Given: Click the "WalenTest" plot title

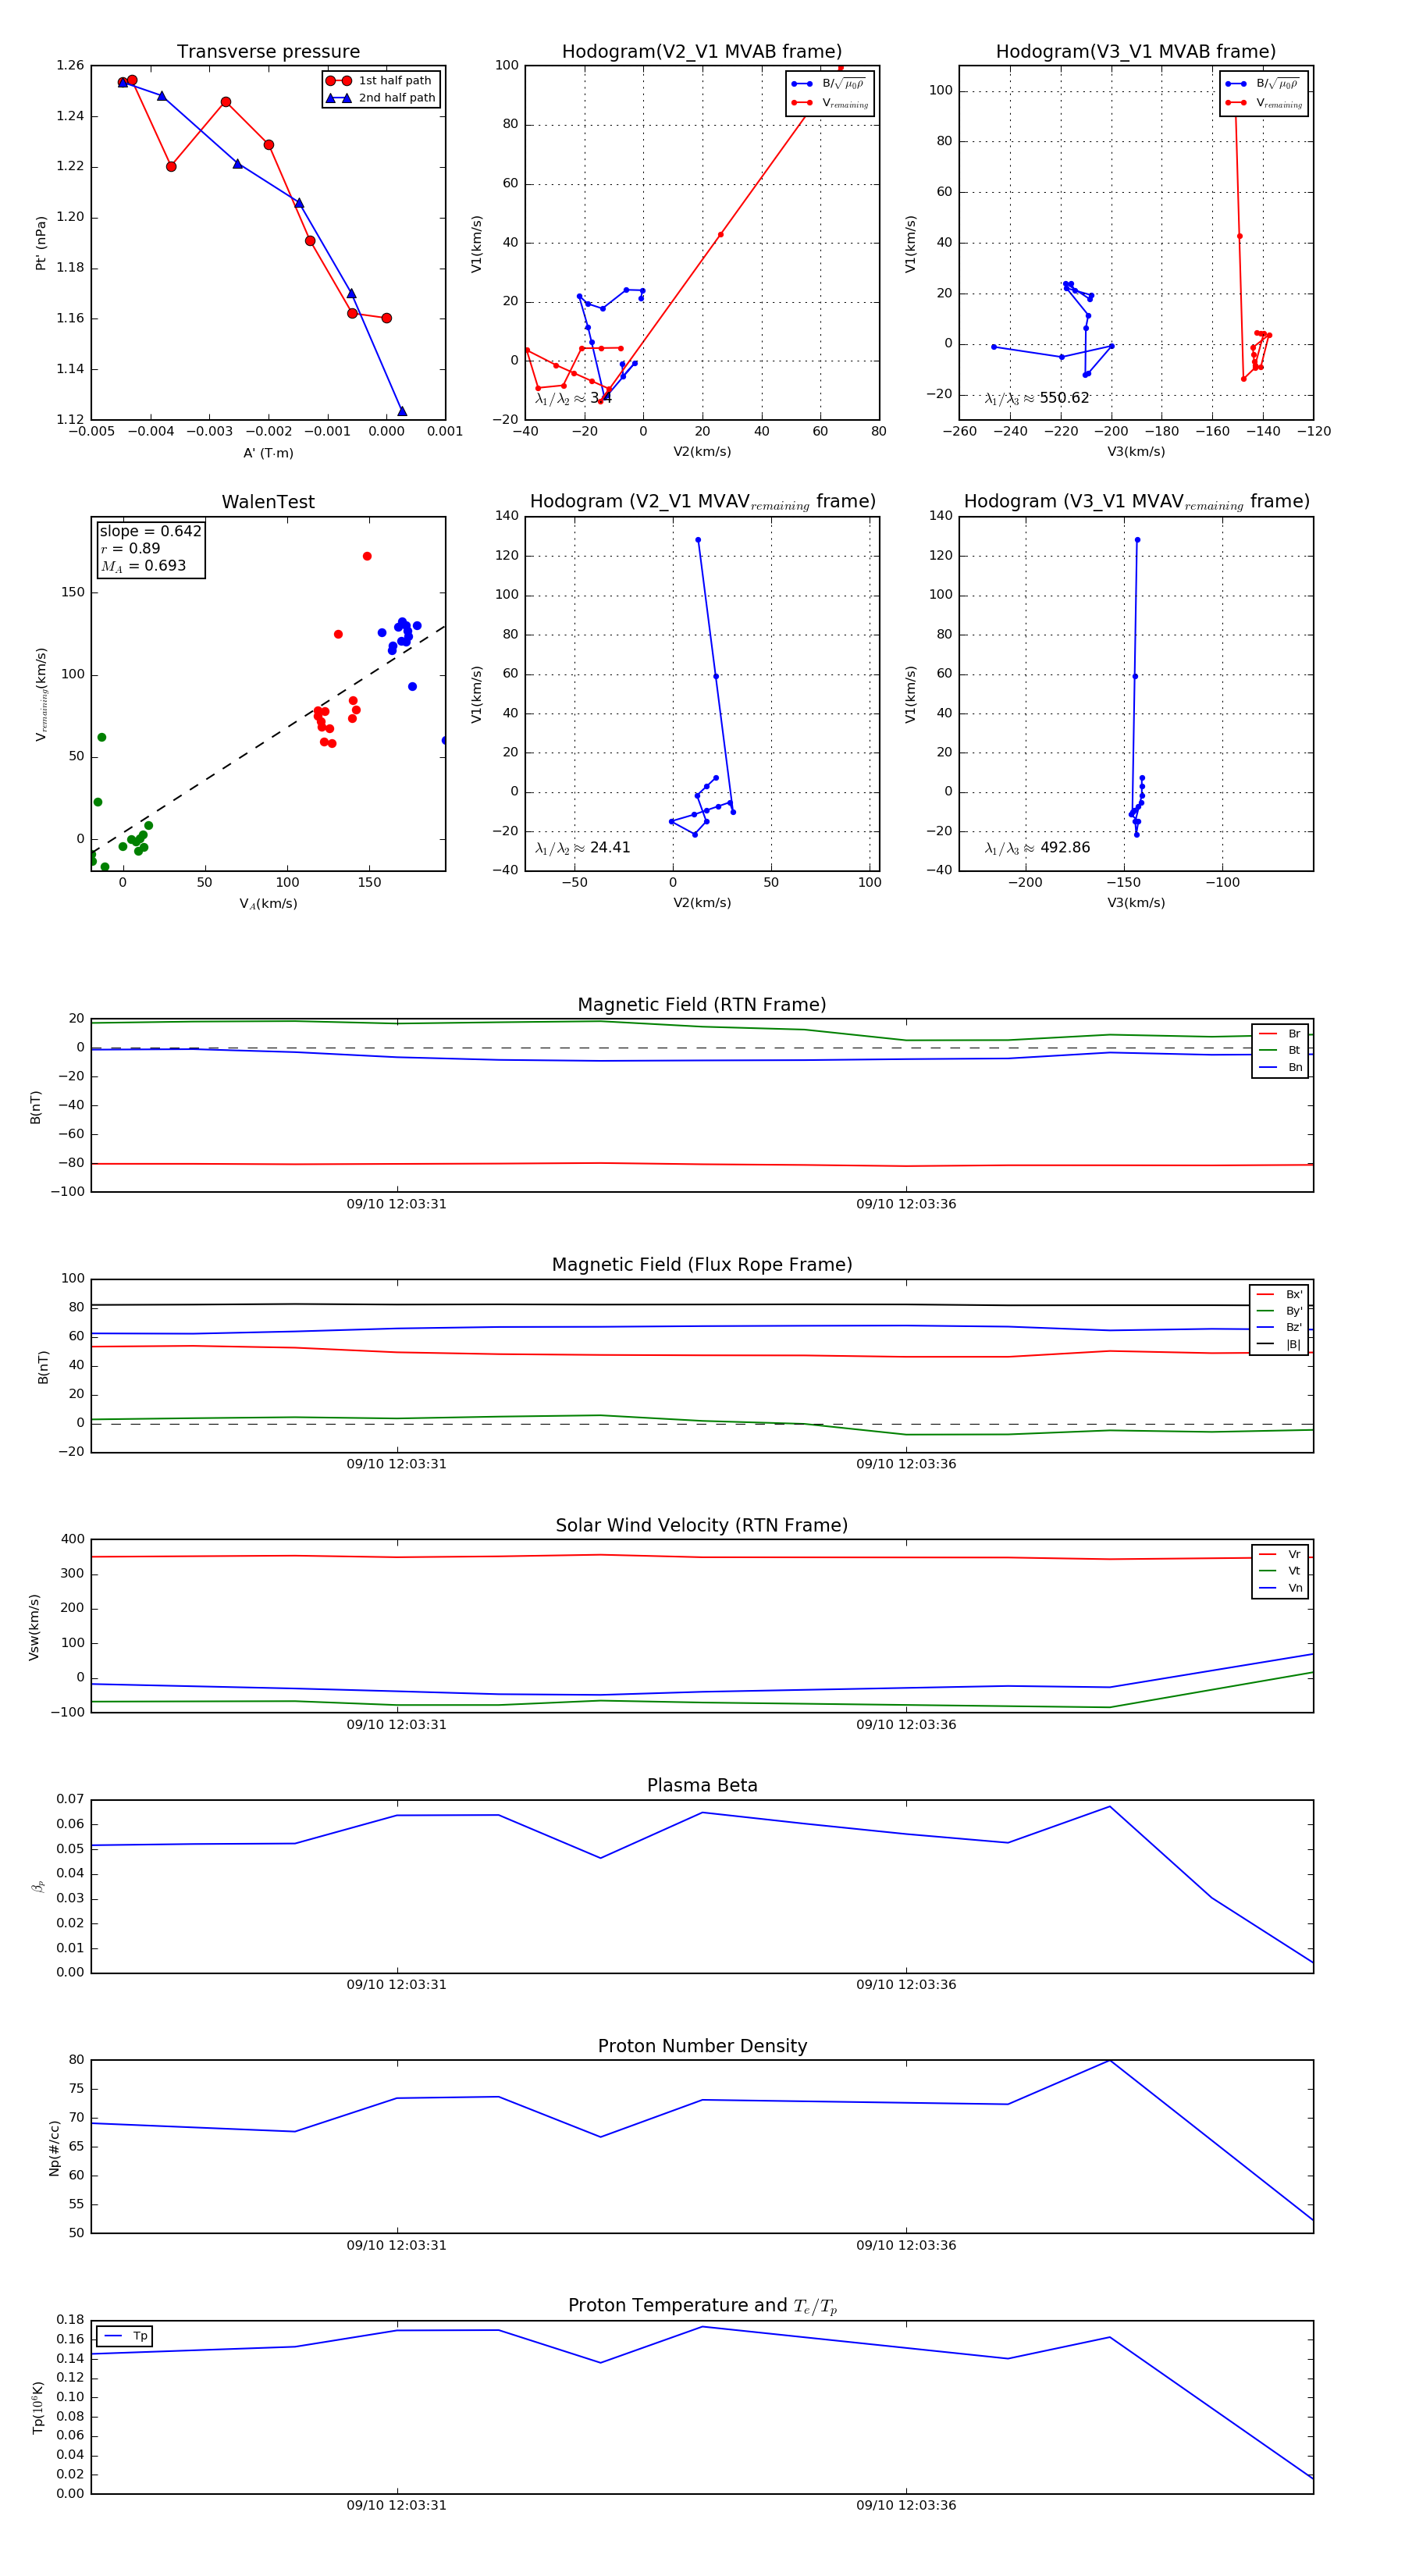Looking at the screenshot, I should 268,502.
